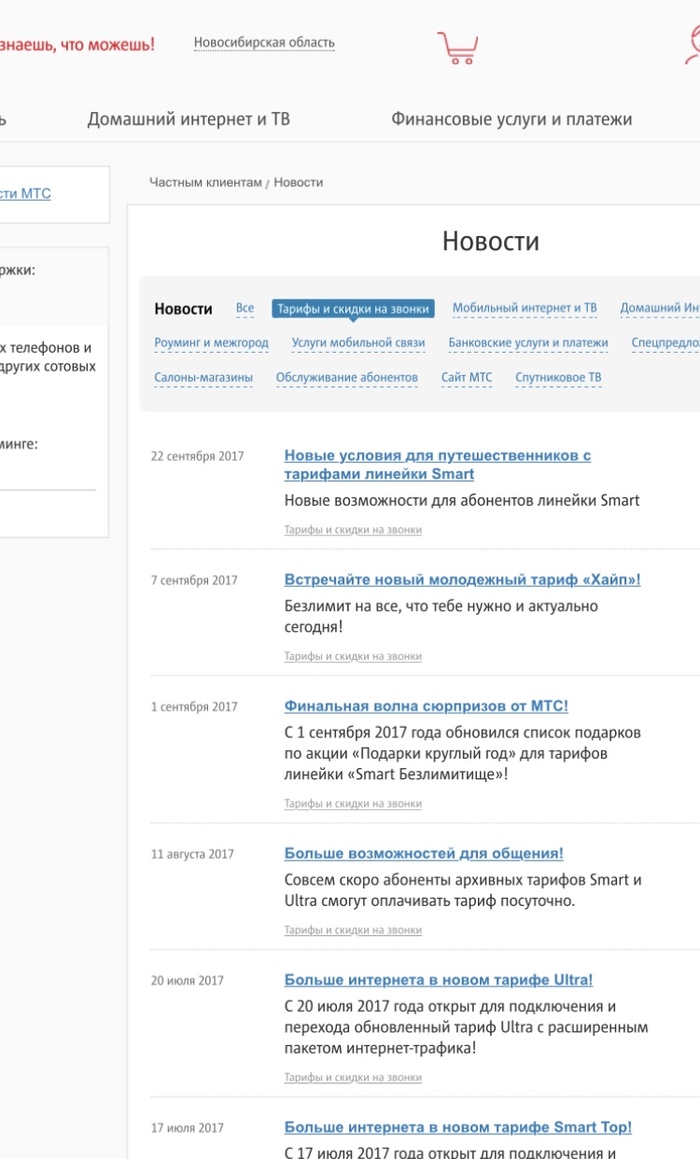This screenshot has height=1159, width=700.
Task: Click category tag under the Ultra tariff article
Action: (353, 1078)
